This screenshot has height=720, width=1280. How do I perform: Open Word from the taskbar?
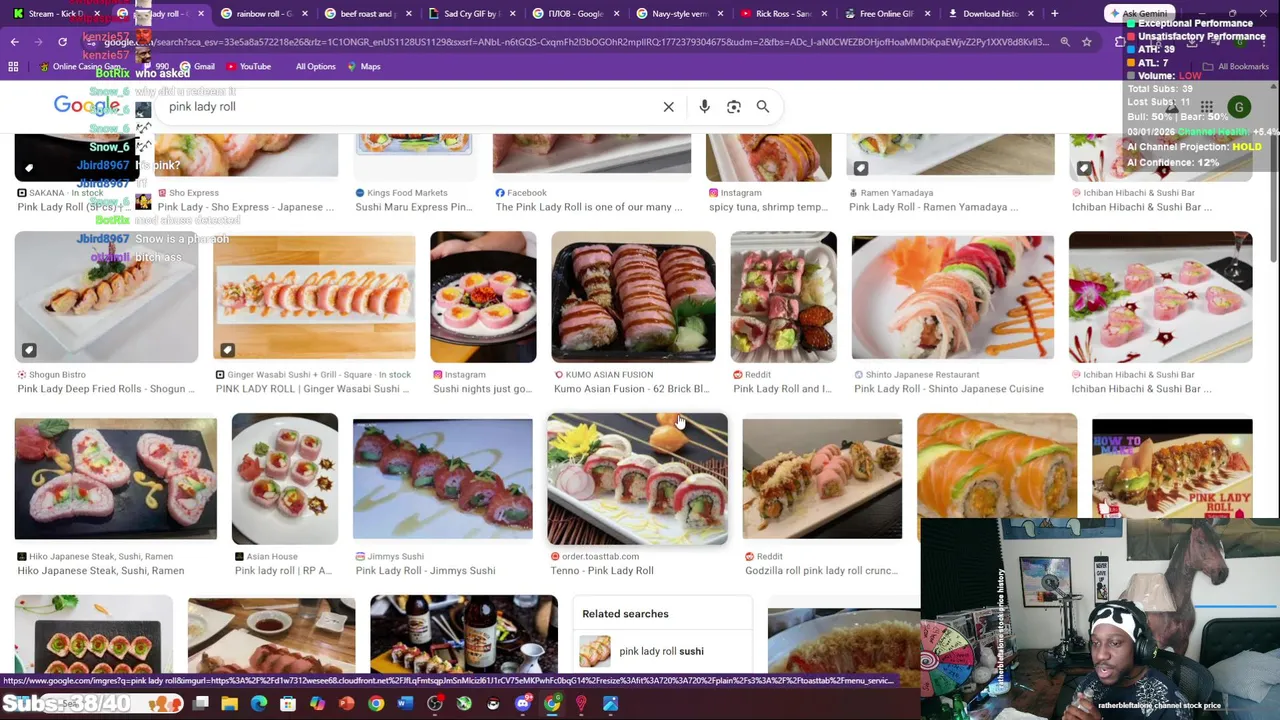point(405,704)
